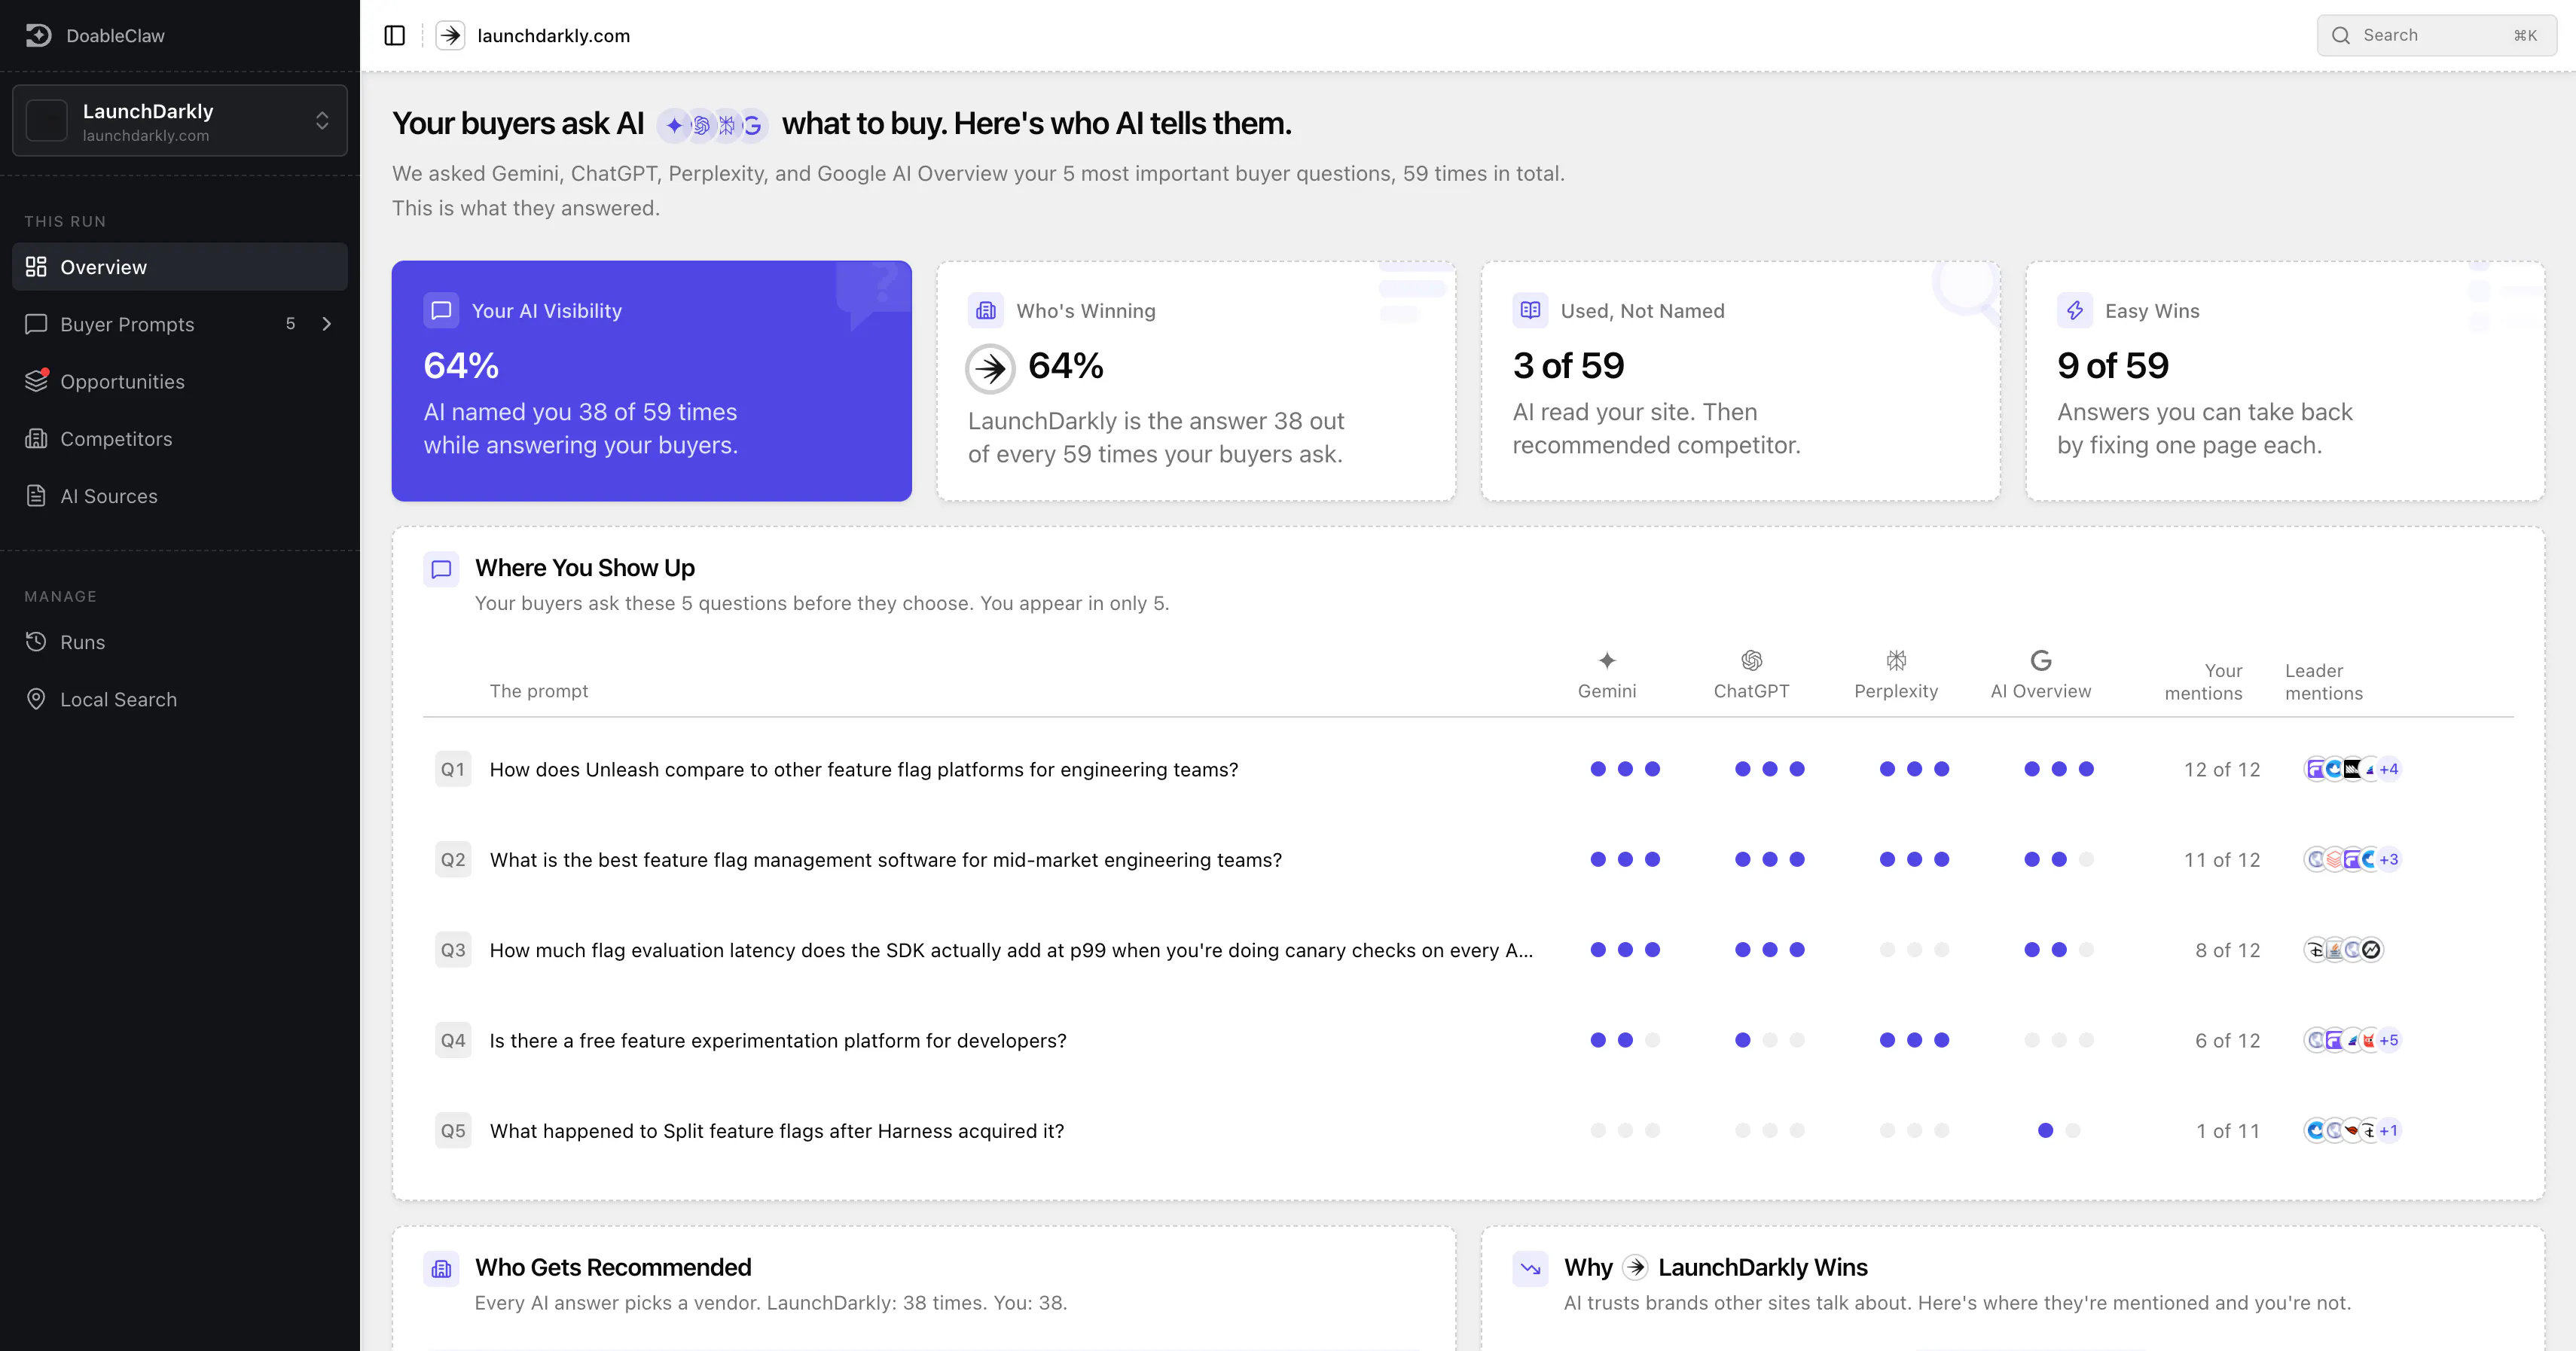Click the launchdarkly.com arrow favicon
This screenshot has height=1351, width=2576.
pyautogui.click(x=451, y=36)
